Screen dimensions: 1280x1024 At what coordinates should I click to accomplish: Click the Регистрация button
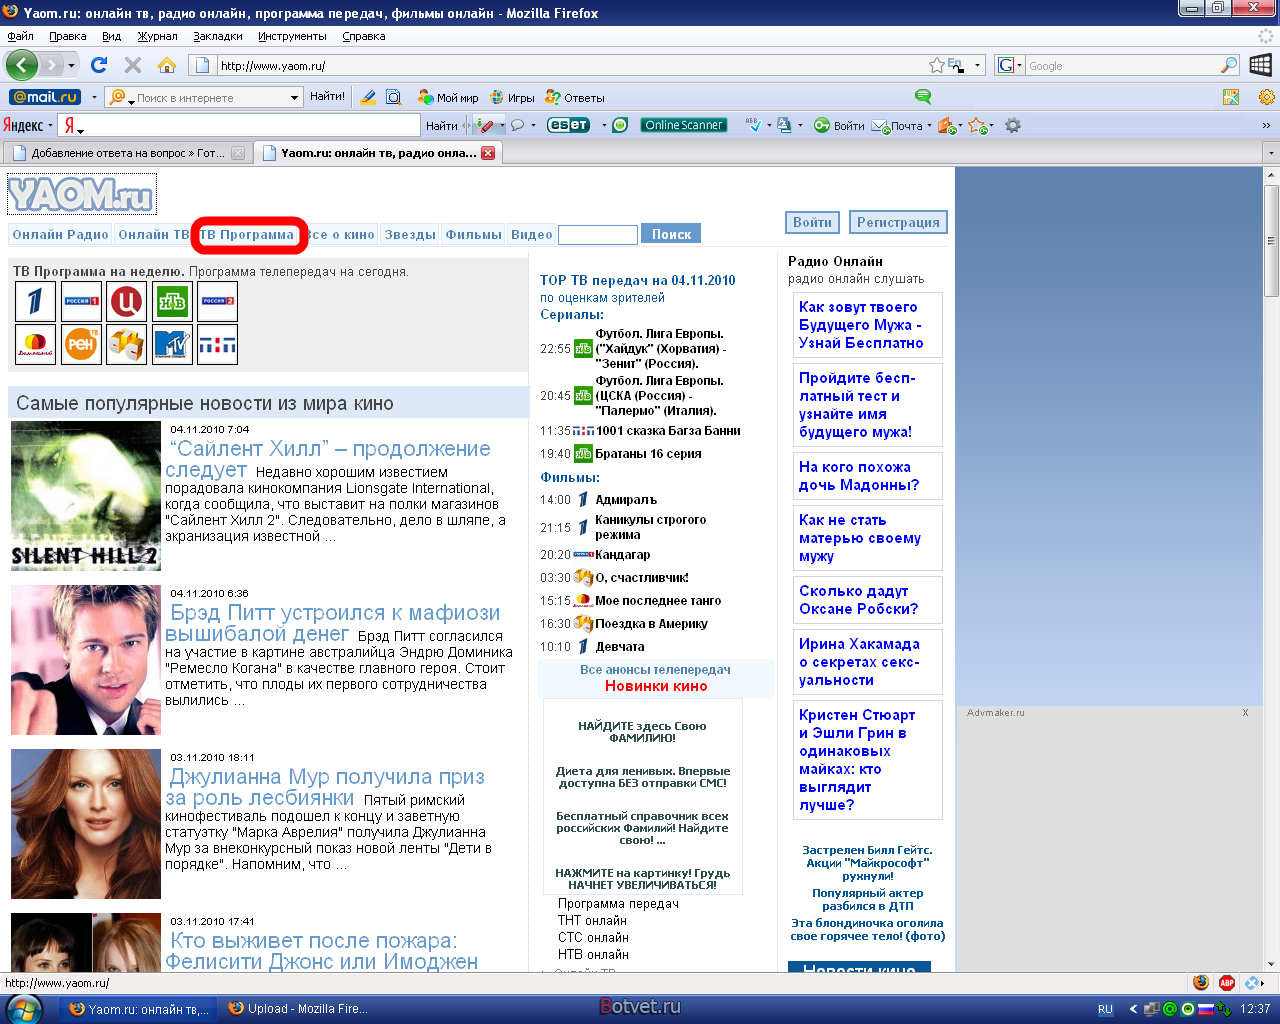[898, 222]
